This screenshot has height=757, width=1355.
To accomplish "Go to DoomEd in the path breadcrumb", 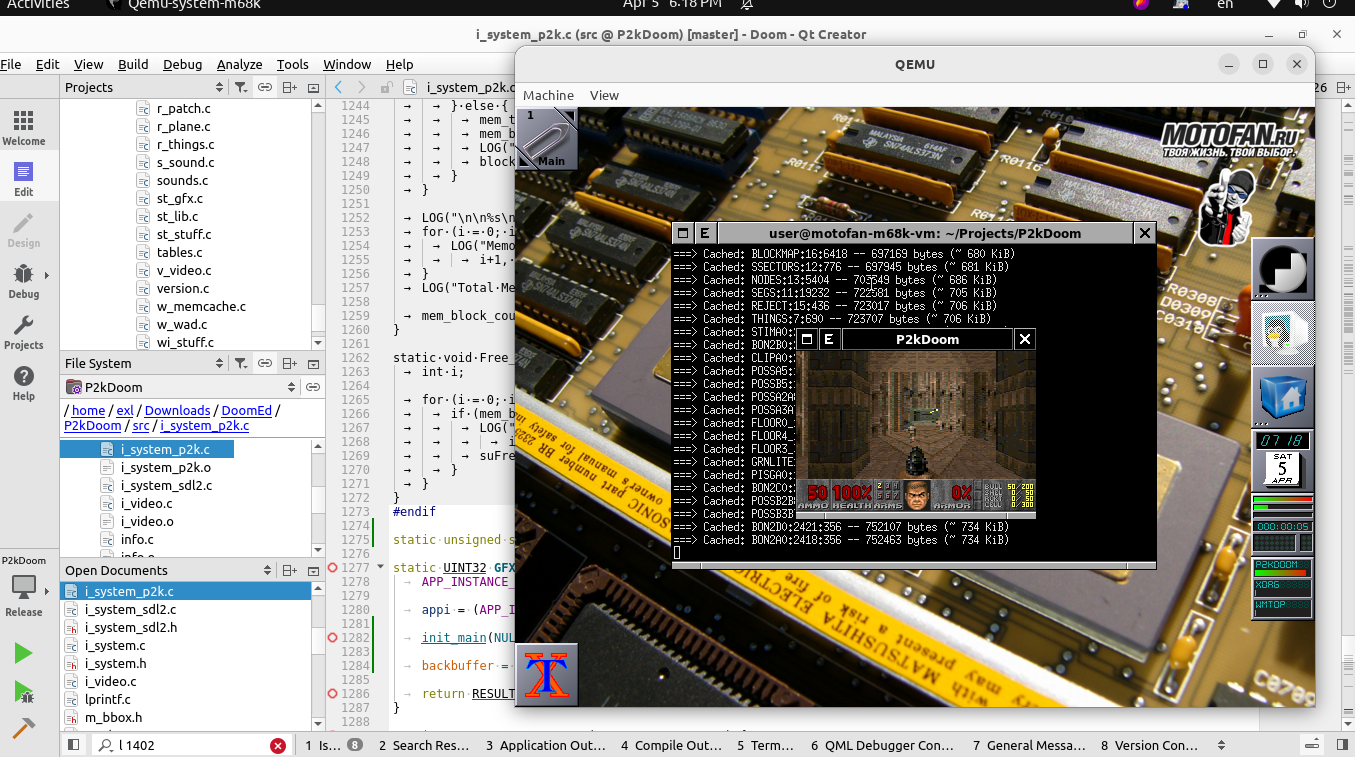I will (246, 410).
